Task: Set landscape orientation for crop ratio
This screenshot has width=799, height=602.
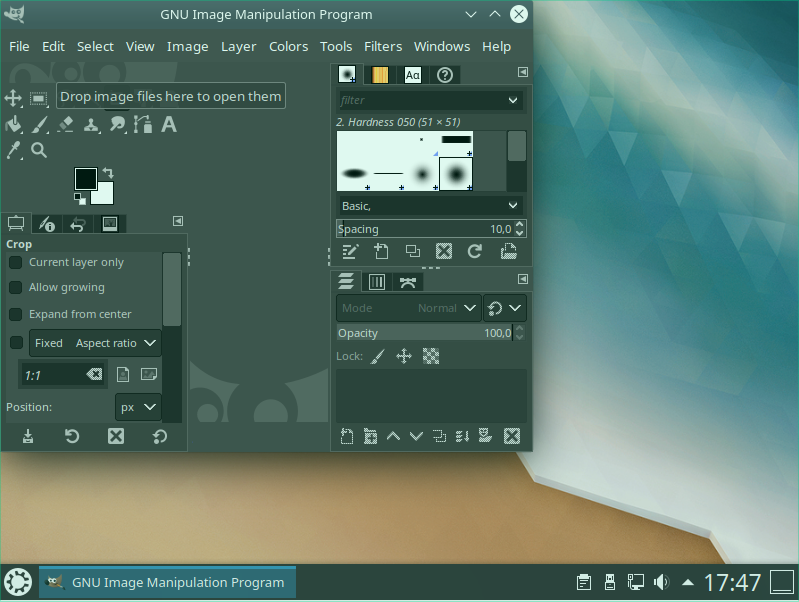Action: 149,375
